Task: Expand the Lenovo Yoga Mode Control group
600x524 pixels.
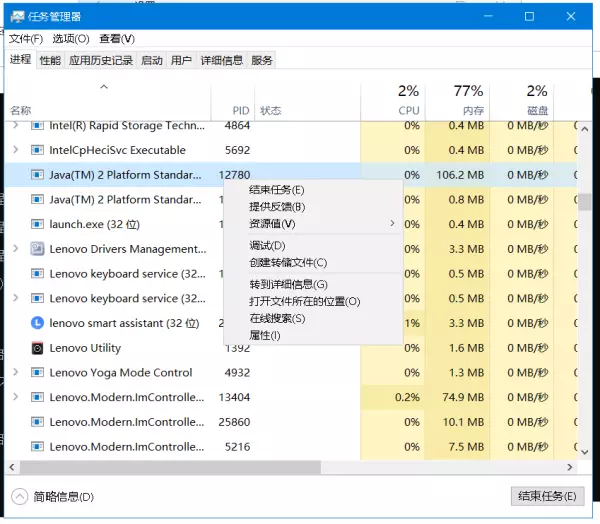Action: (15, 372)
